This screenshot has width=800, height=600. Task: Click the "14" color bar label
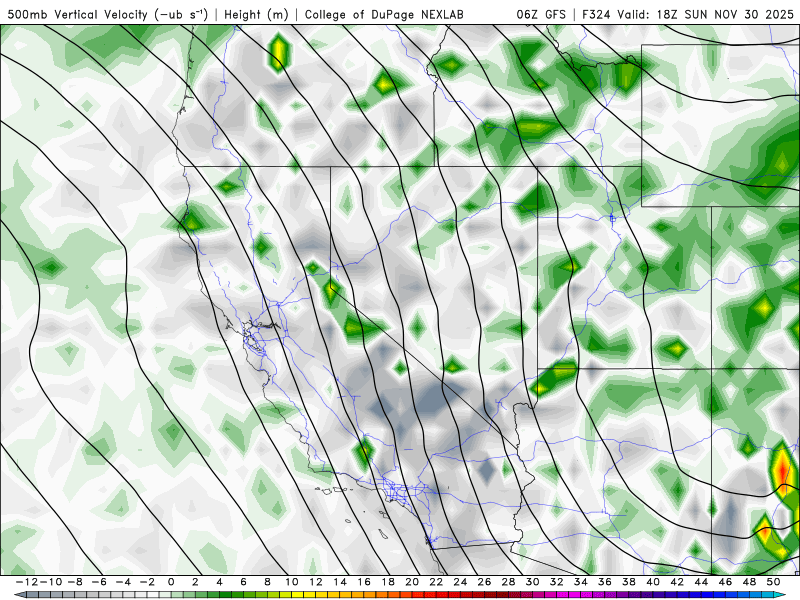(340, 582)
